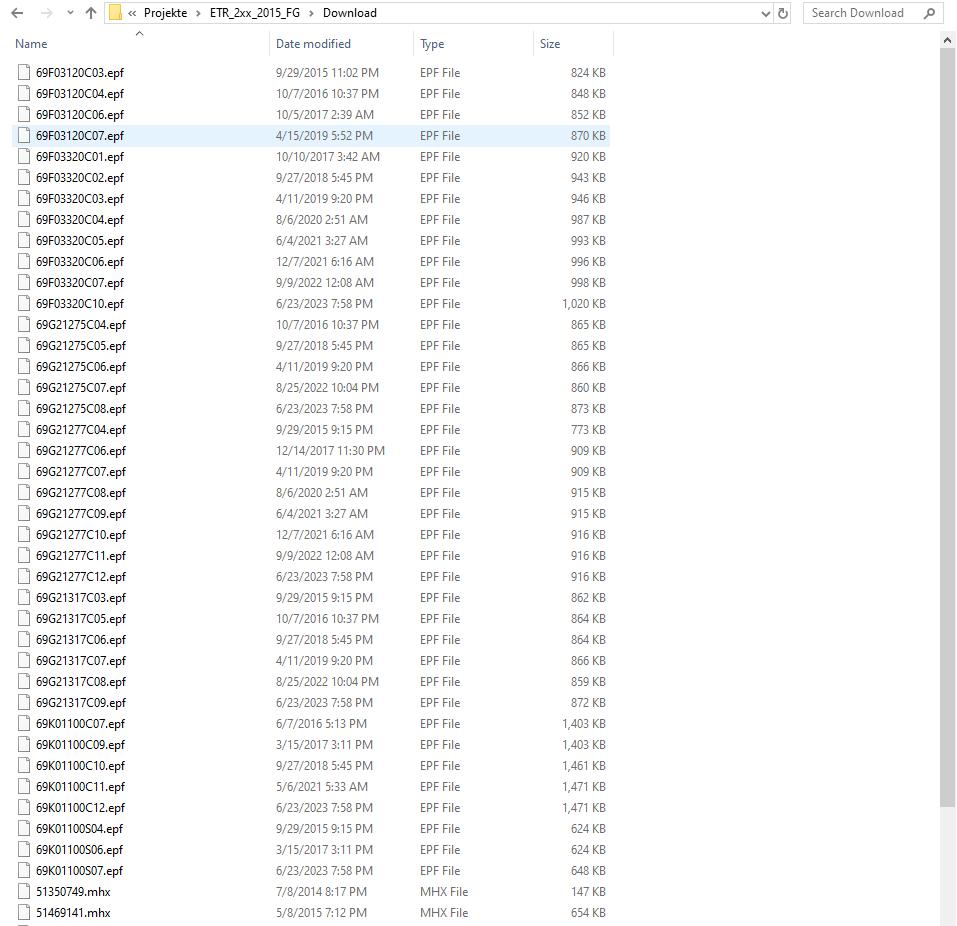This screenshot has width=957, height=926.
Task: Open address bar history dropdown
Action: point(765,13)
